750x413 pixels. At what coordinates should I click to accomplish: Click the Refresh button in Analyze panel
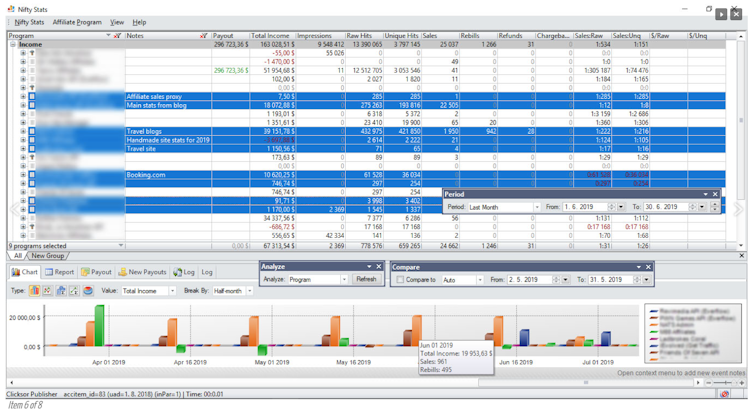pyautogui.click(x=366, y=279)
